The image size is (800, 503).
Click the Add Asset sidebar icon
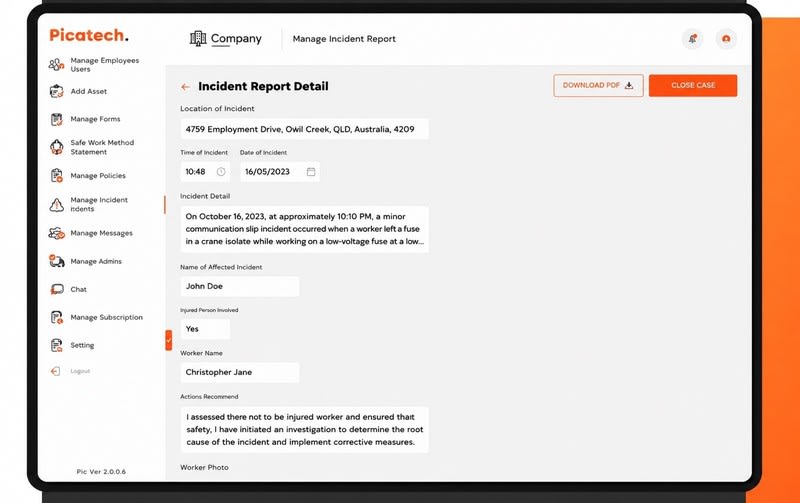[x=56, y=91]
